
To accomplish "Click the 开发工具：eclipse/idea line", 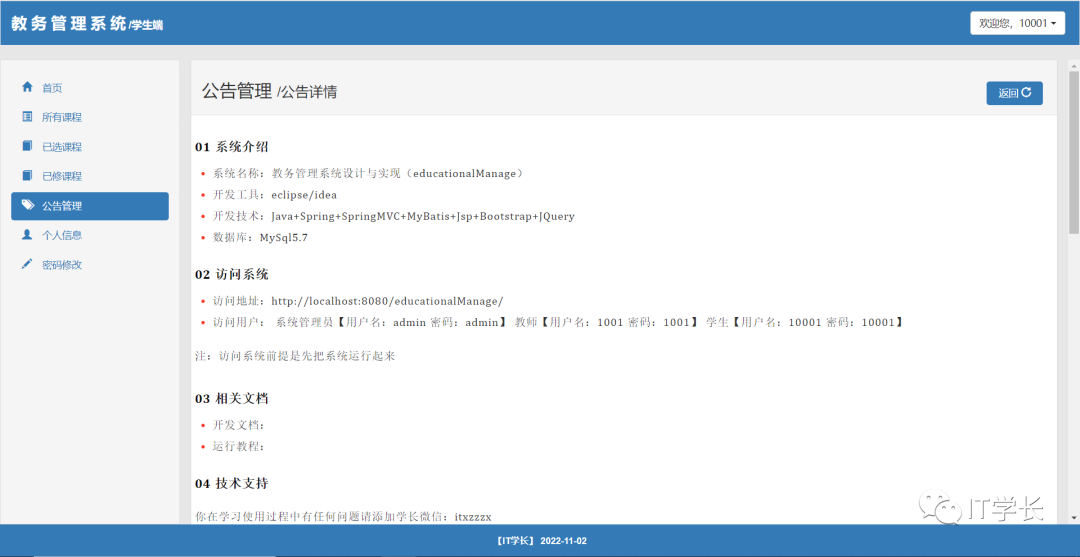I will pos(275,194).
